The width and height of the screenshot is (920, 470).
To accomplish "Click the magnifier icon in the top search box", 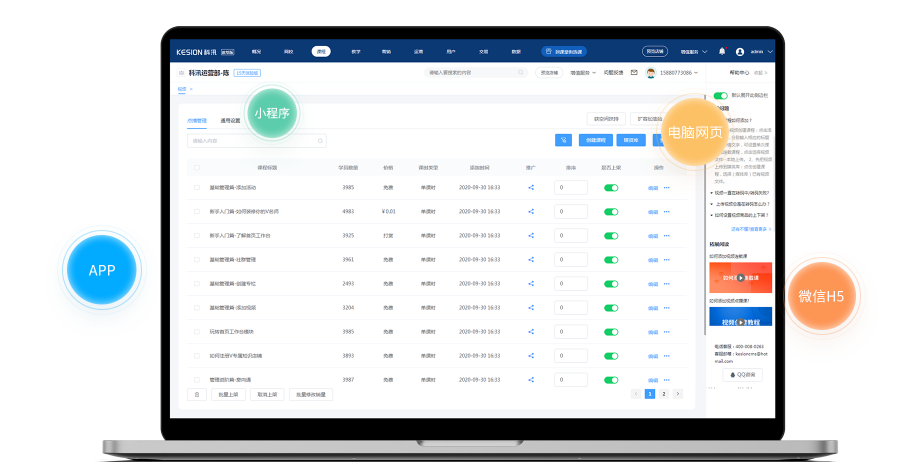I will click(520, 73).
